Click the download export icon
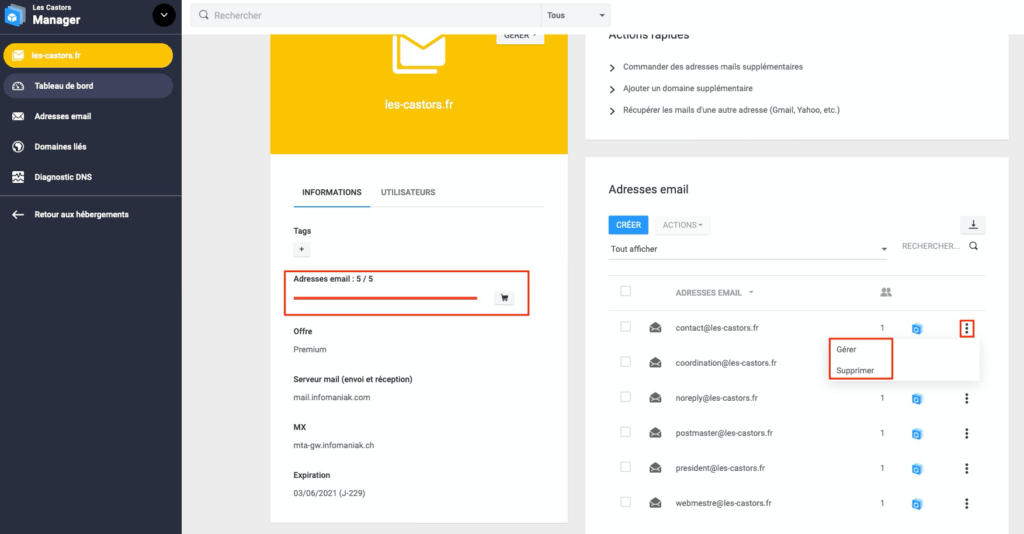1024x534 pixels. click(973, 225)
